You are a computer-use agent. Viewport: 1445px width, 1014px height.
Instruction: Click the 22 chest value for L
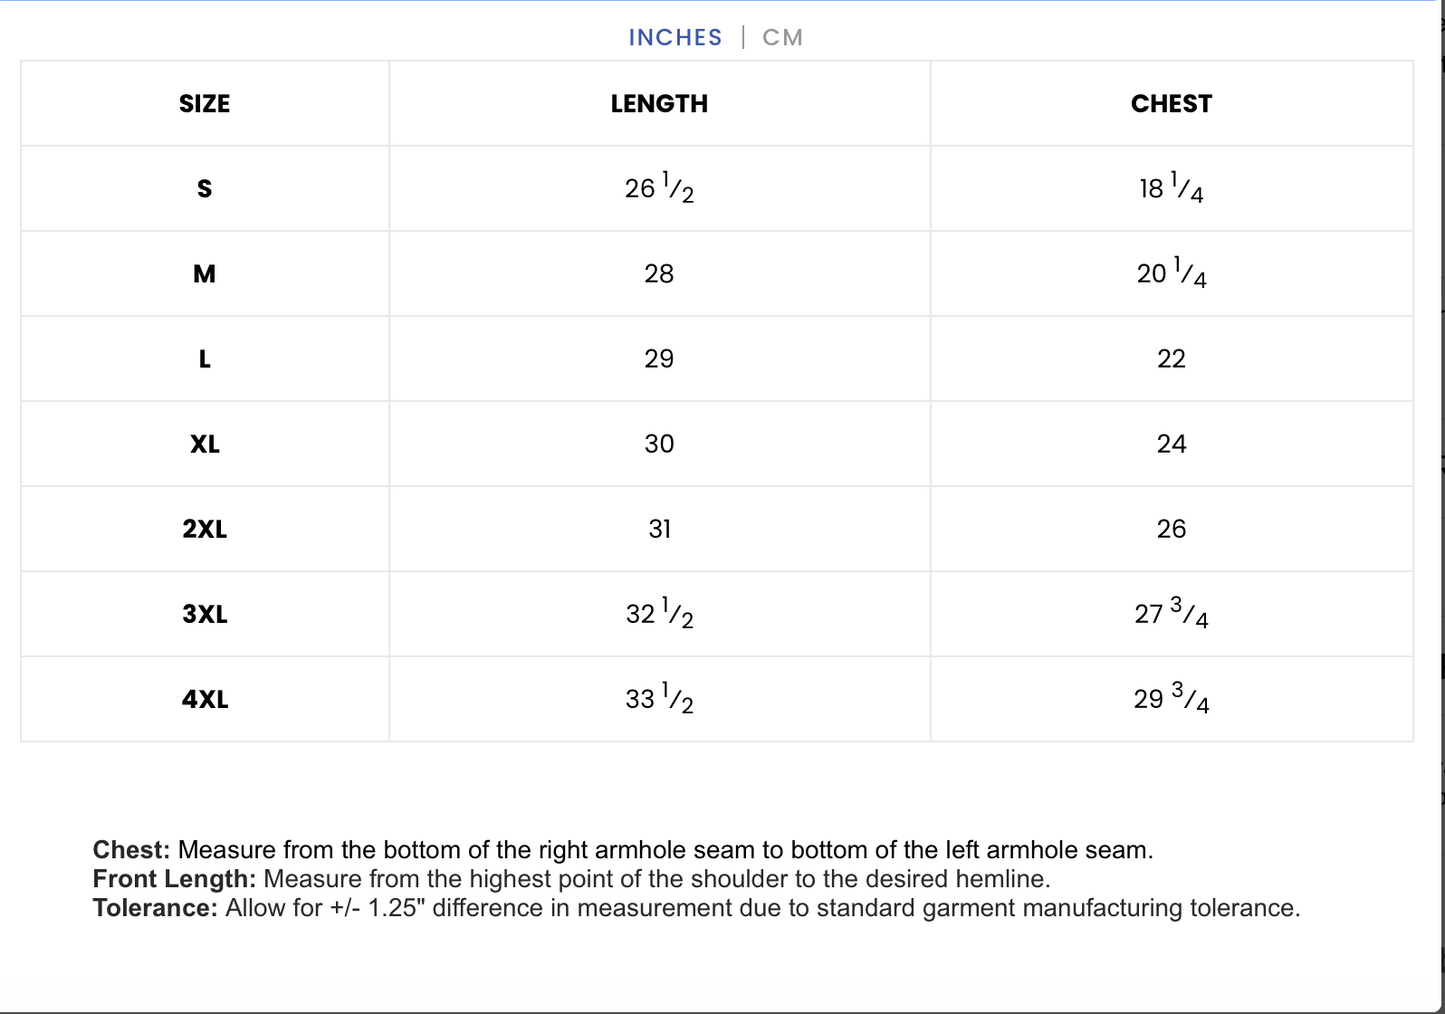pos(1171,359)
